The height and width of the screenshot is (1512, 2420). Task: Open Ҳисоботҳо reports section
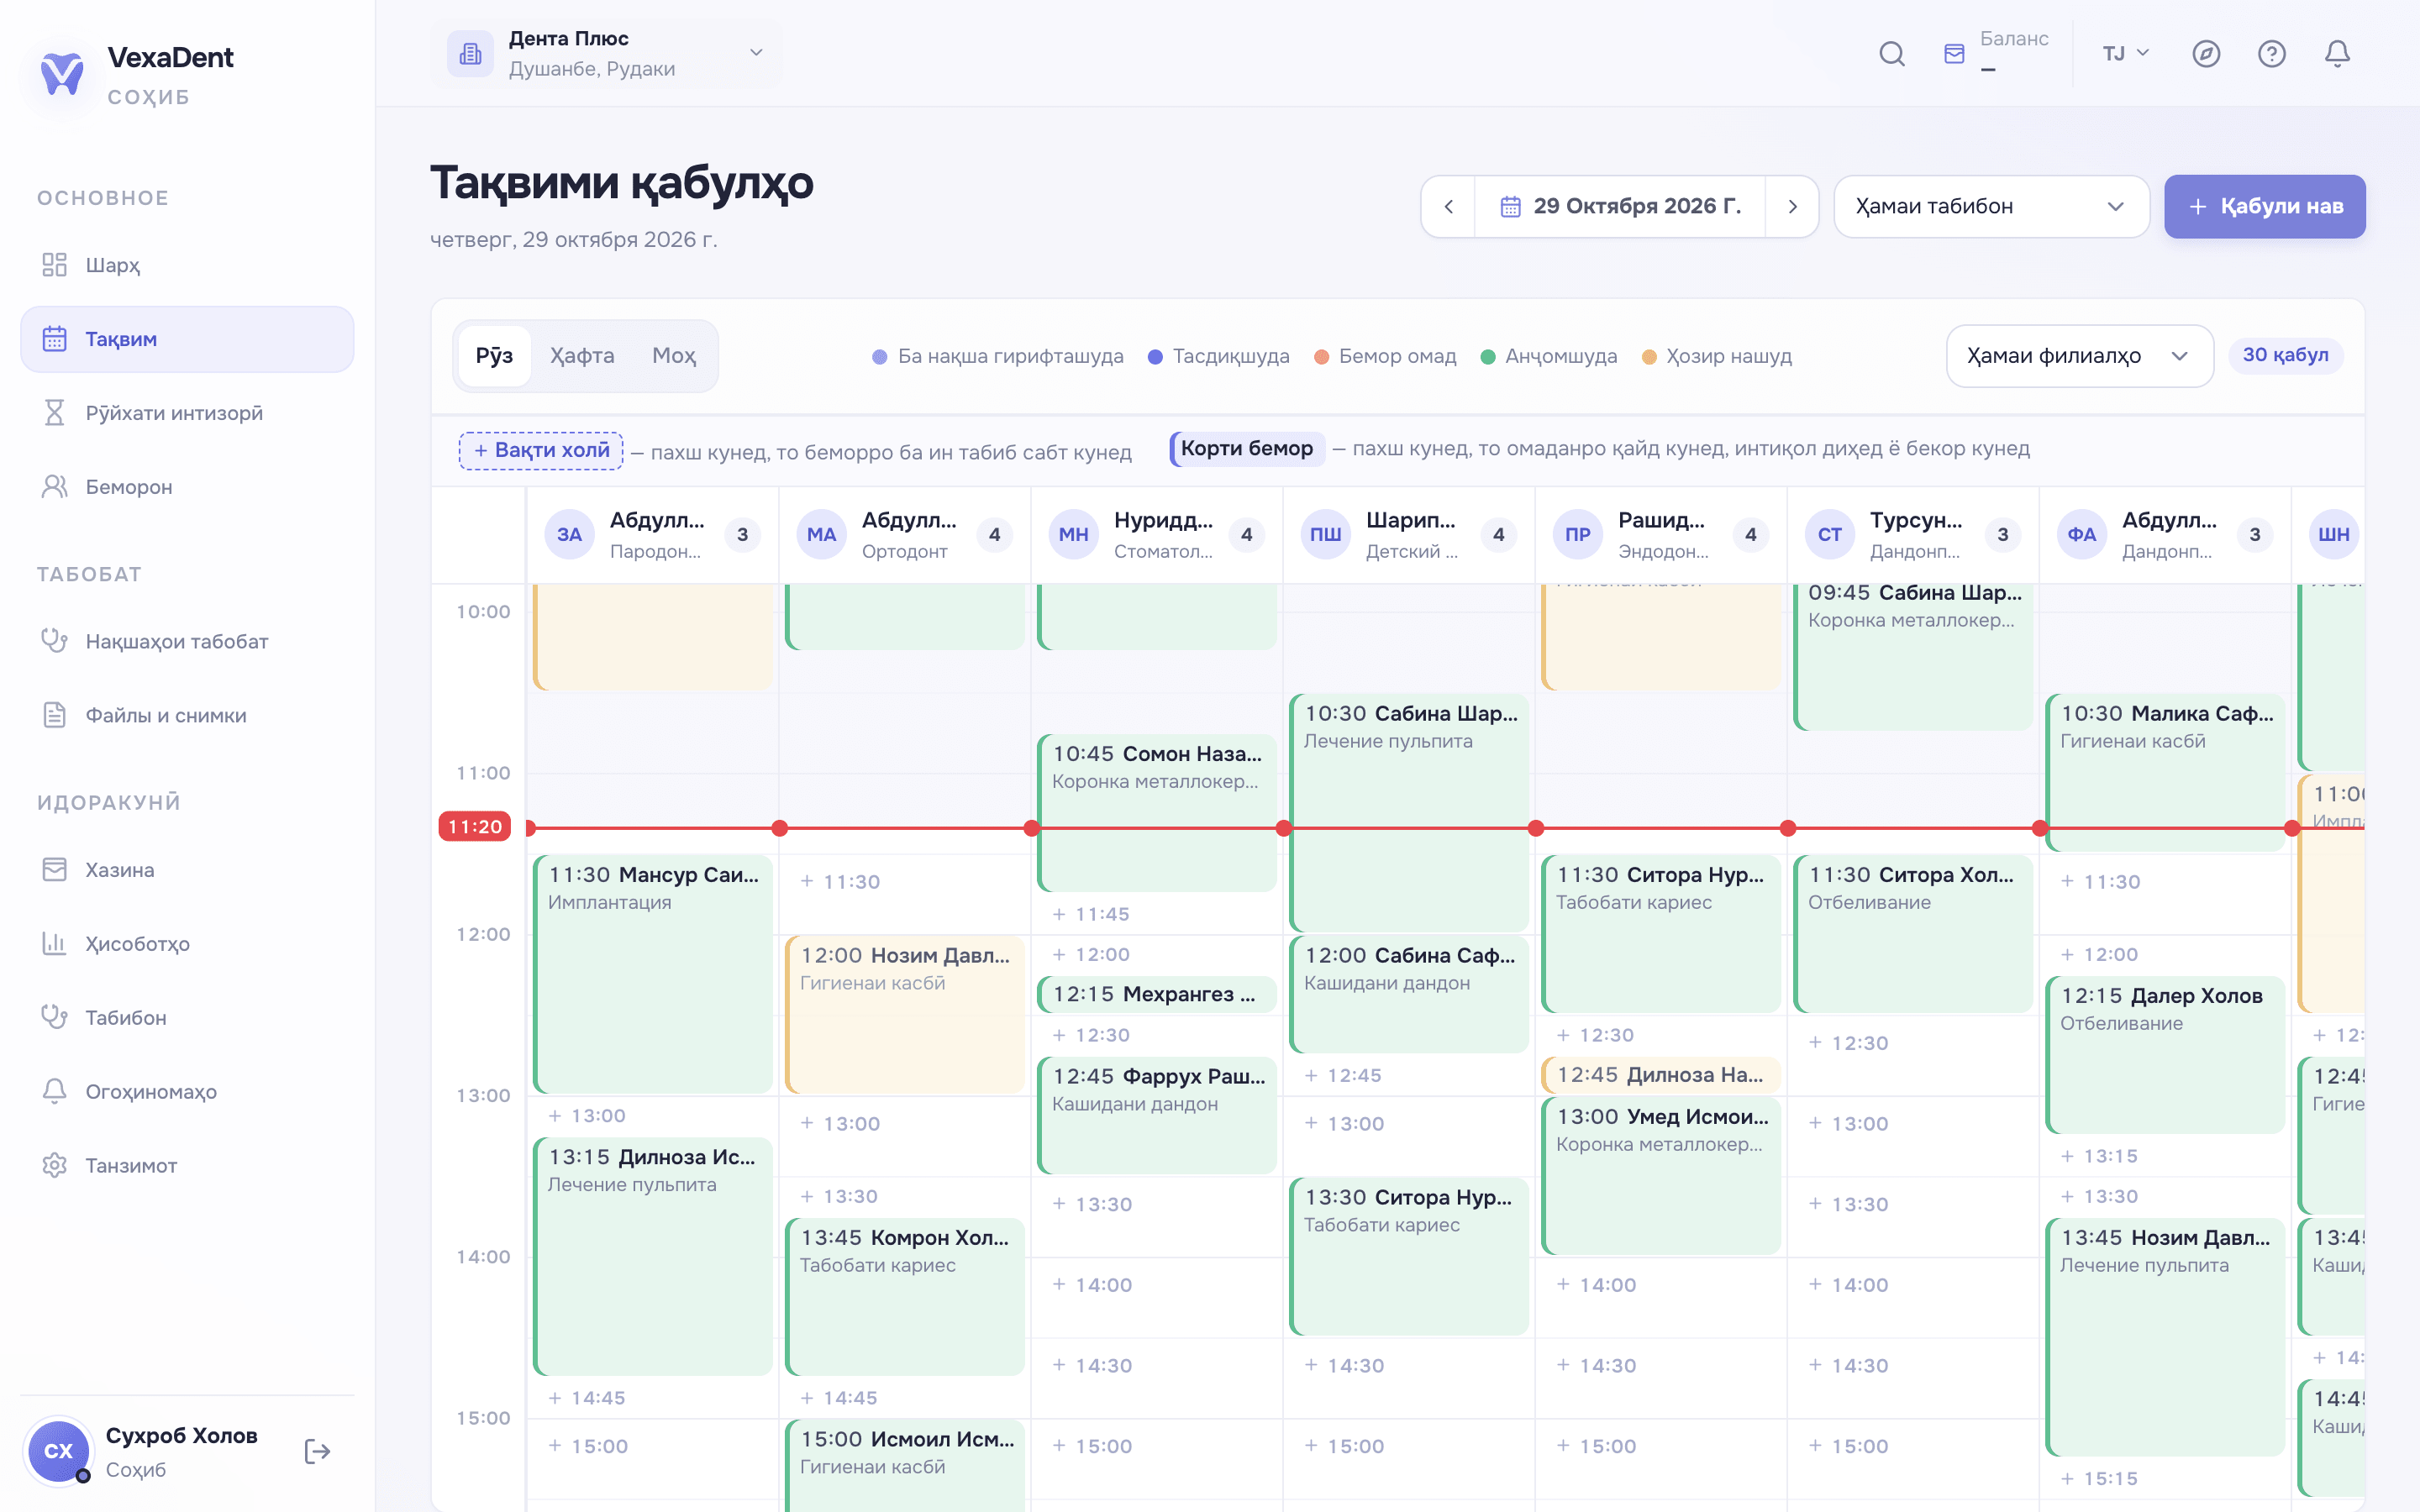point(187,944)
